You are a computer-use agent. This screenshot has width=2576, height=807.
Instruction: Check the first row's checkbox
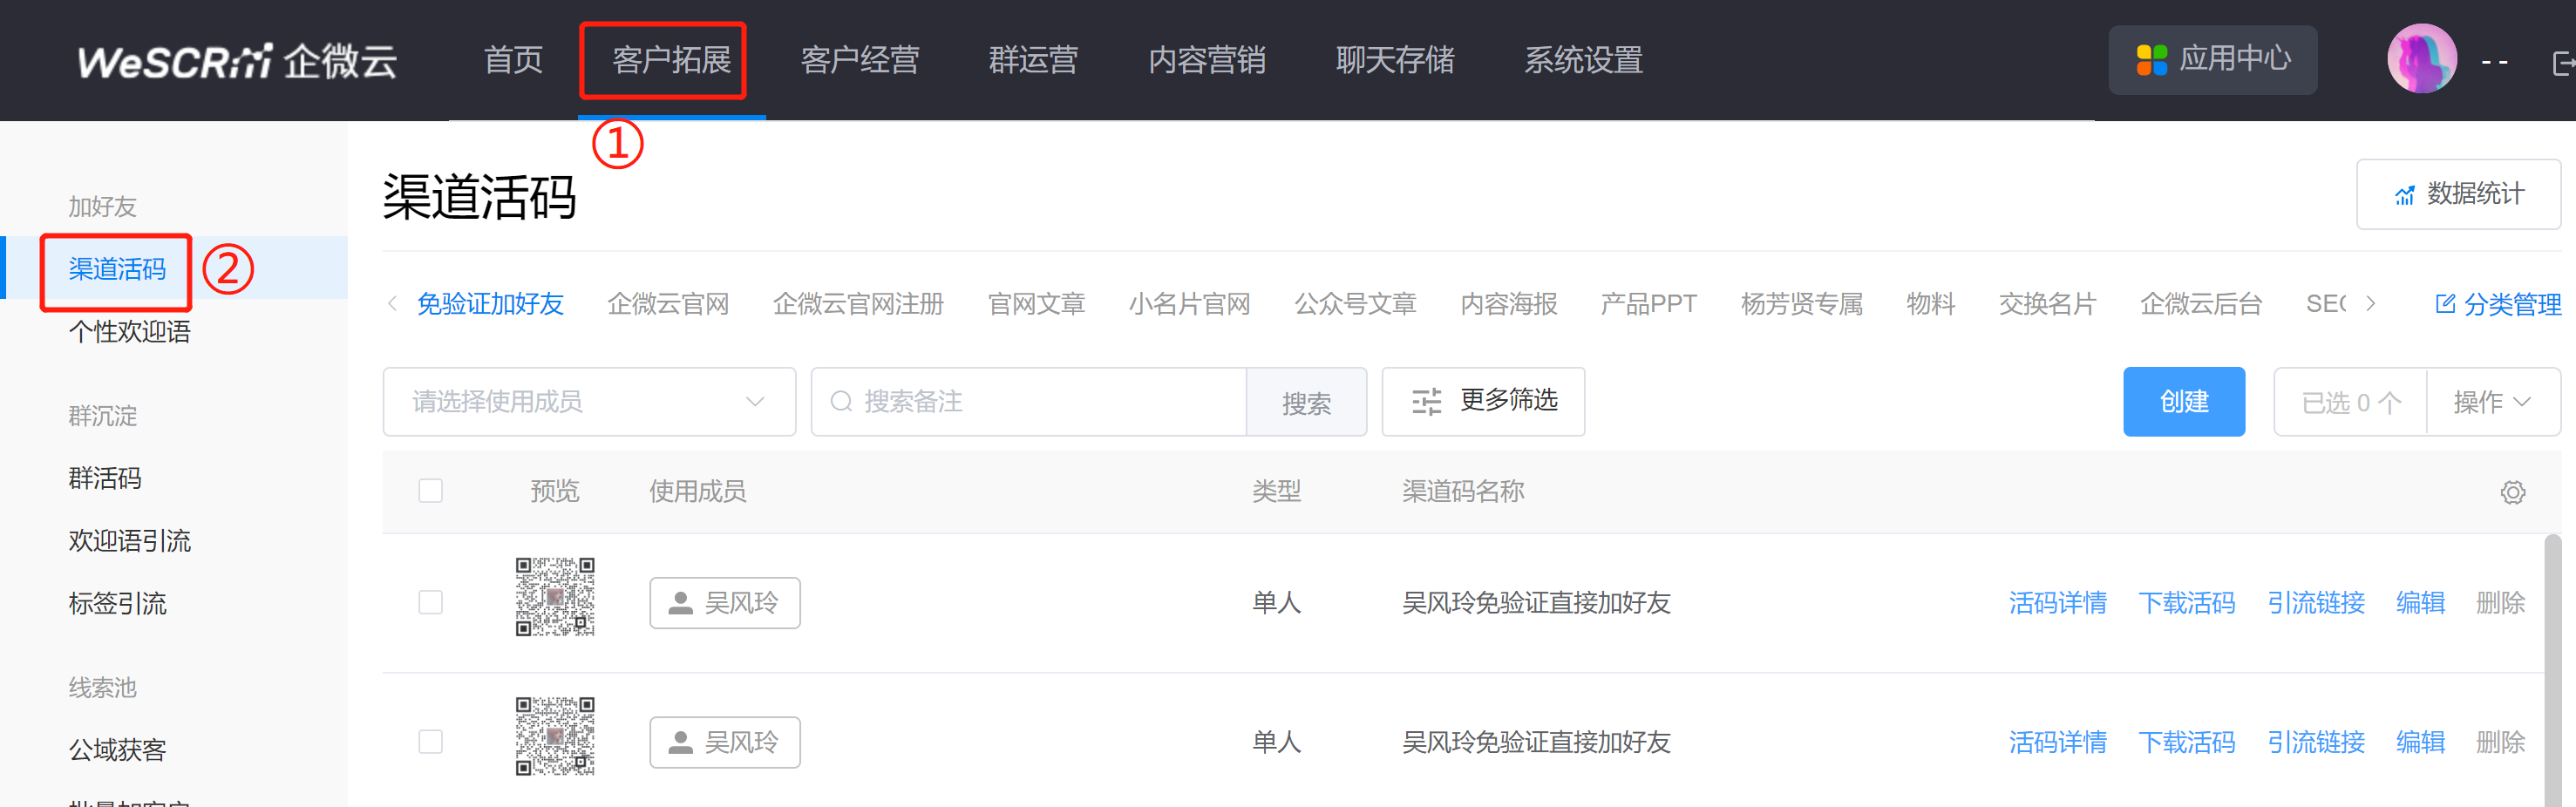pos(430,602)
